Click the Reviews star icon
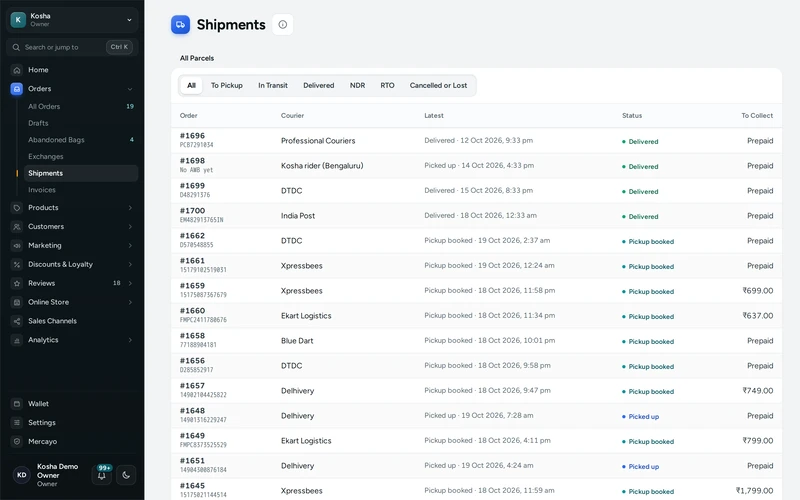This screenshot has height=500, width=800. 17,283
